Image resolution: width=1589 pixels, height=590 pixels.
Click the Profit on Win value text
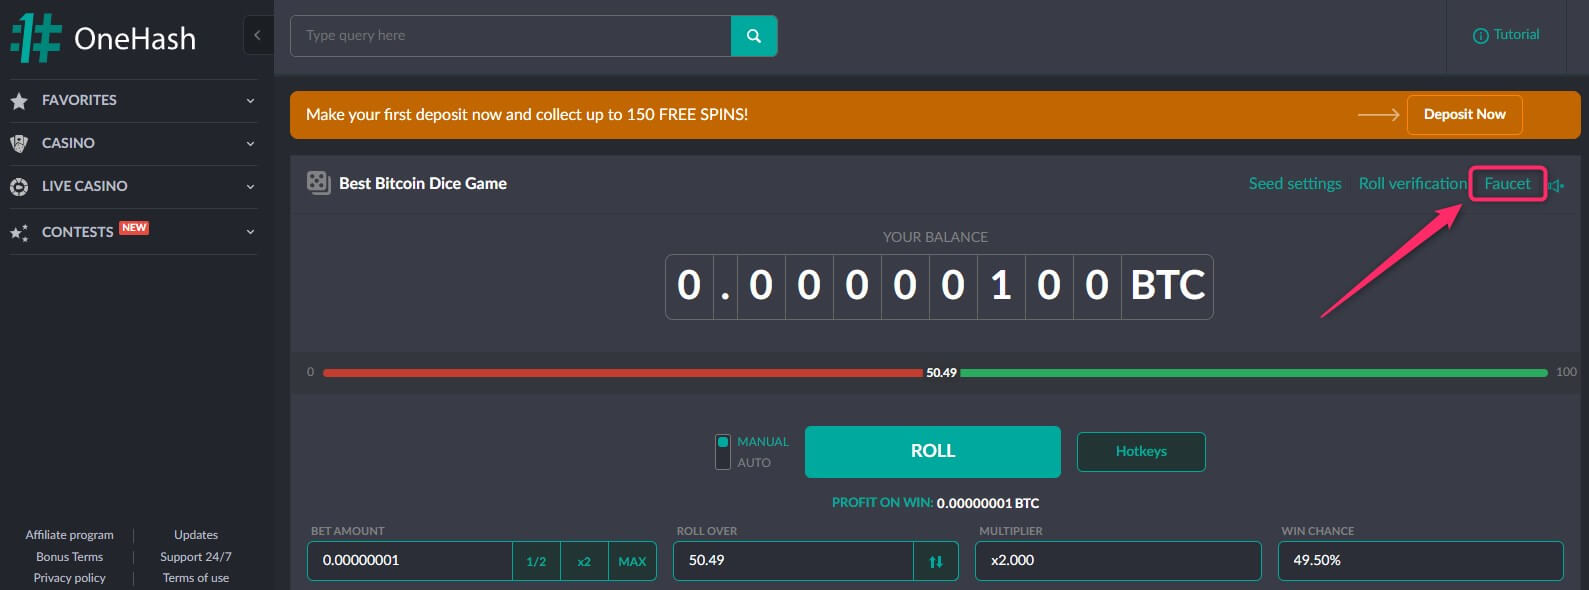pyautogui.click(x=988, y=503)
